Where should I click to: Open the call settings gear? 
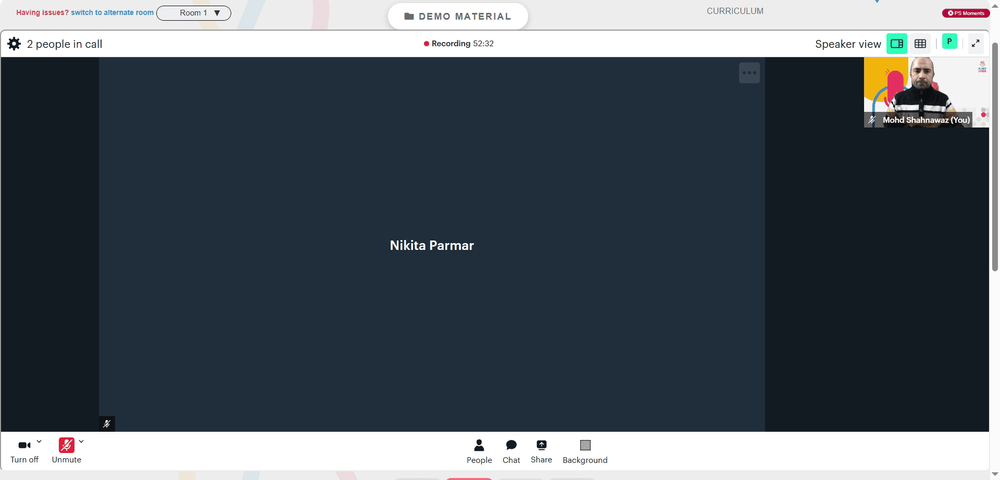click(x=14, y=44)
